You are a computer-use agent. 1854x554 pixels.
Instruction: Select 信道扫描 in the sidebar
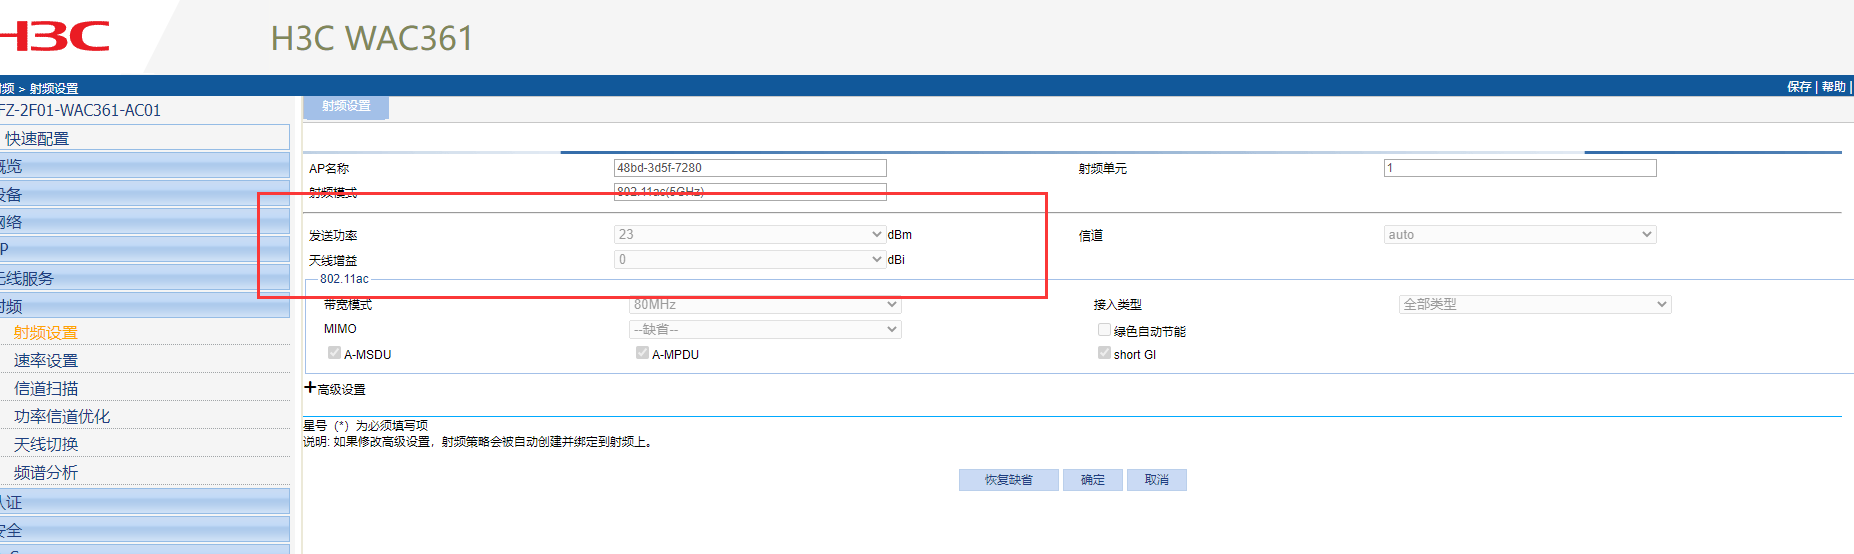pos(46,389)
